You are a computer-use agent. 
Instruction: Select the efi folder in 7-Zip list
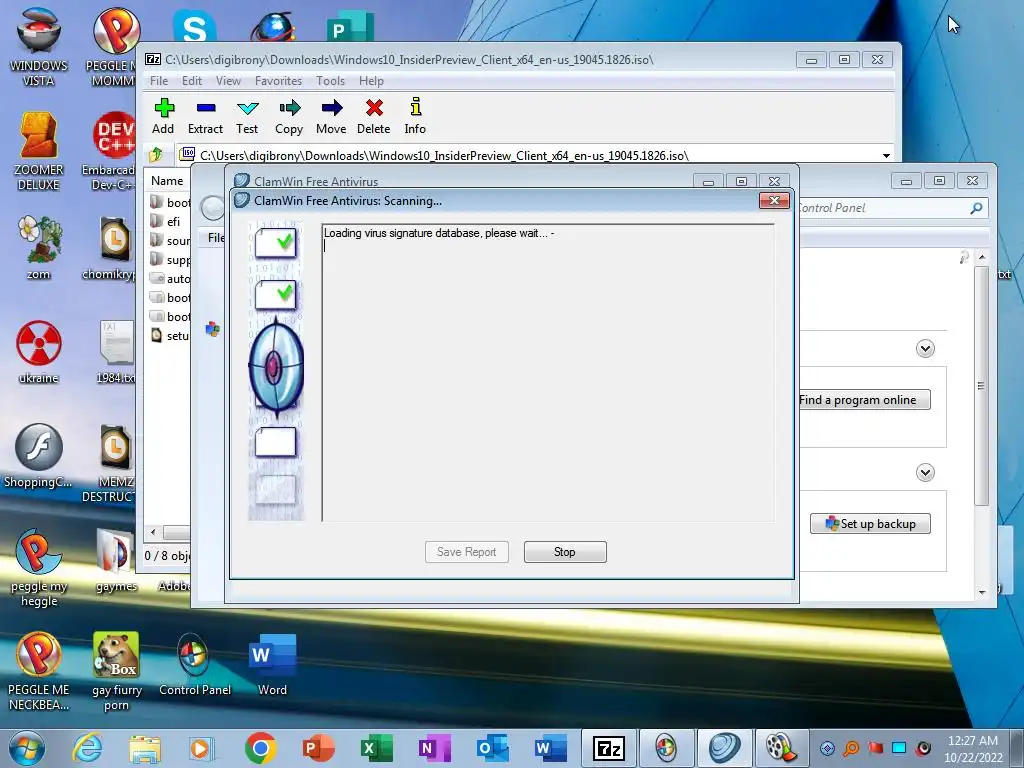(173, 221)
